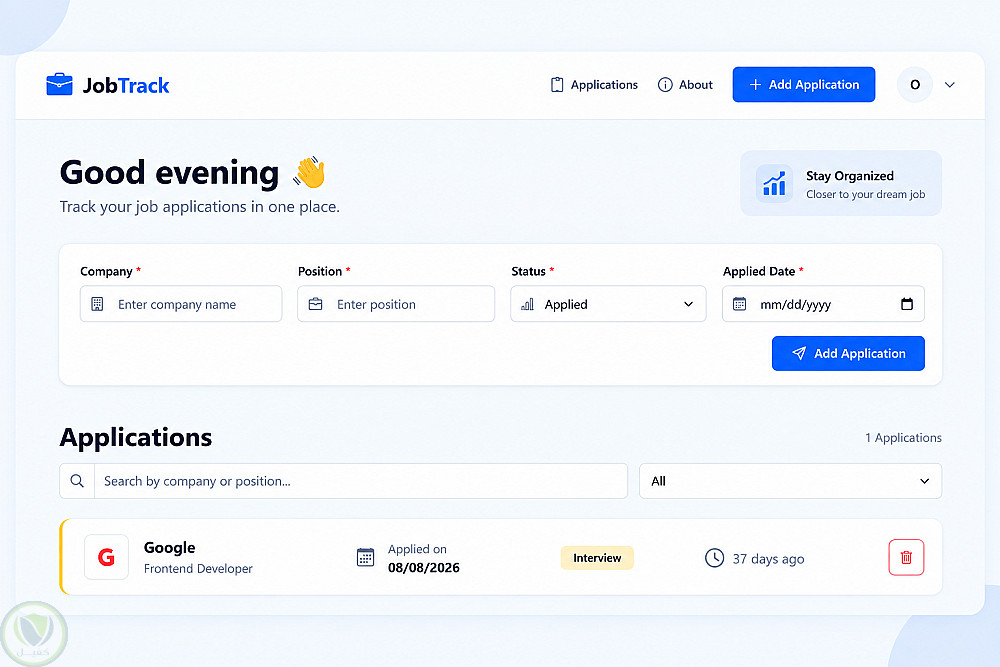Click the calendar icon beside Applied on
Screen dimensions: 1000x667
pos(365,557)
